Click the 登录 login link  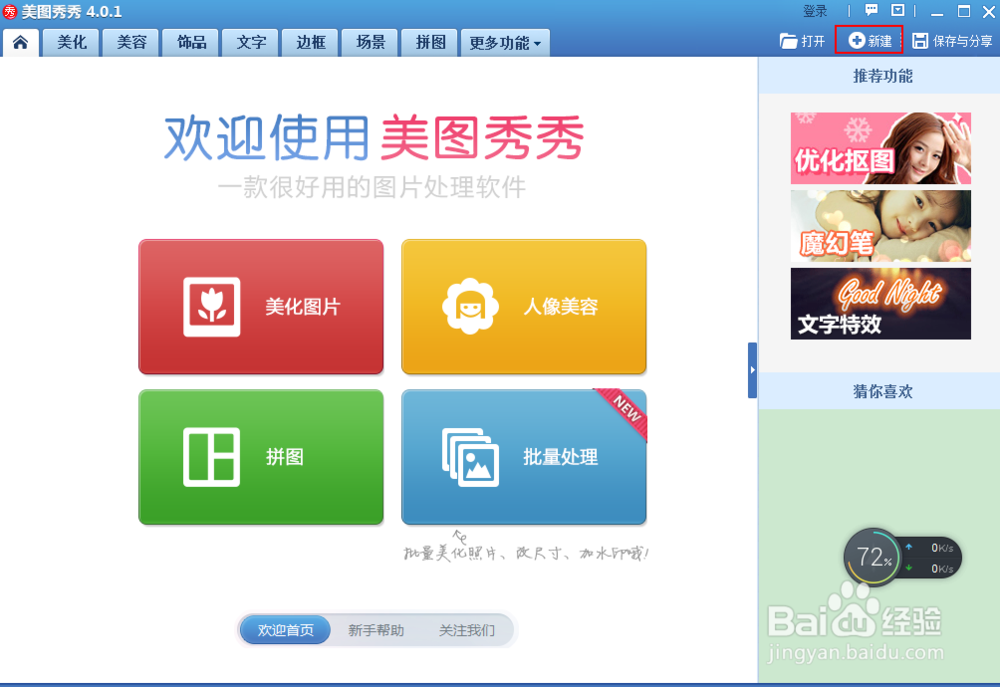point(814,11)
